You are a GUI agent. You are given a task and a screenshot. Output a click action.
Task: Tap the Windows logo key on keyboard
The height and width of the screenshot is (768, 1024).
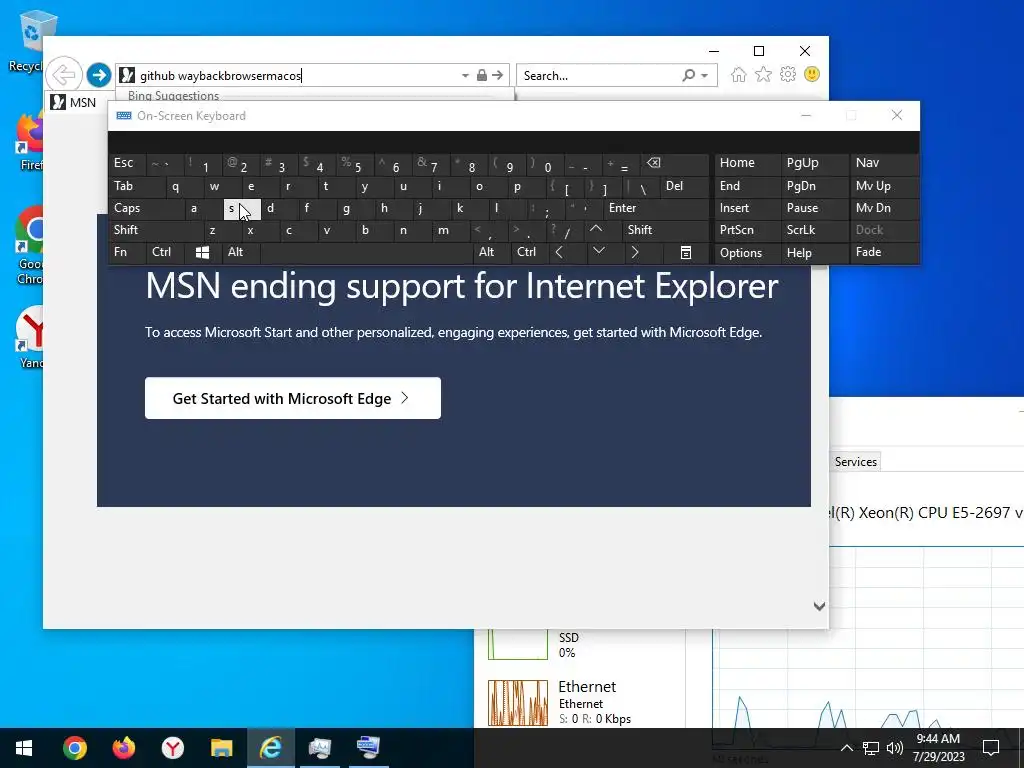(202, 252)
